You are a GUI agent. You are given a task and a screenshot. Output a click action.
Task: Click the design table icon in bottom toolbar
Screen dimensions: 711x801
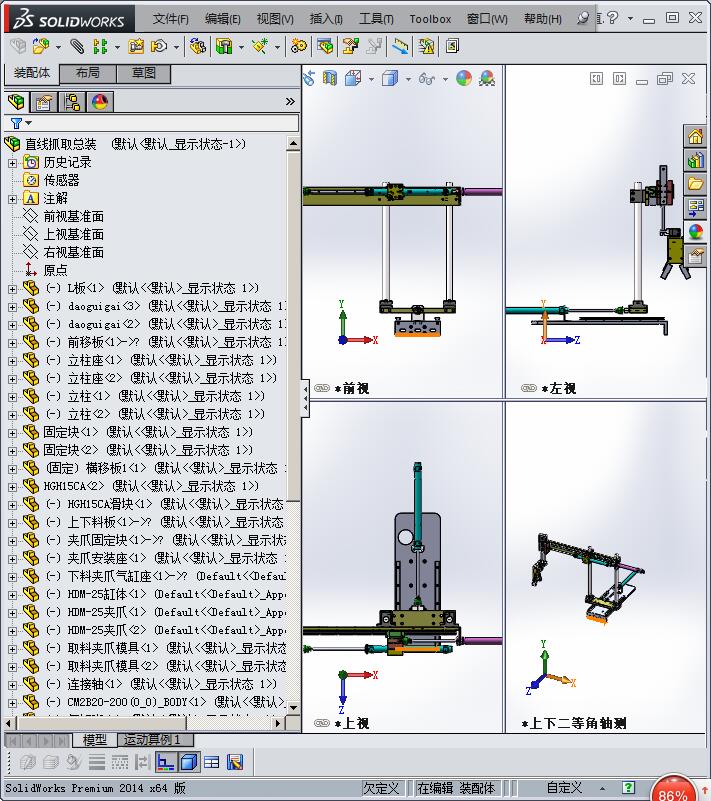[x=211, y=763]
